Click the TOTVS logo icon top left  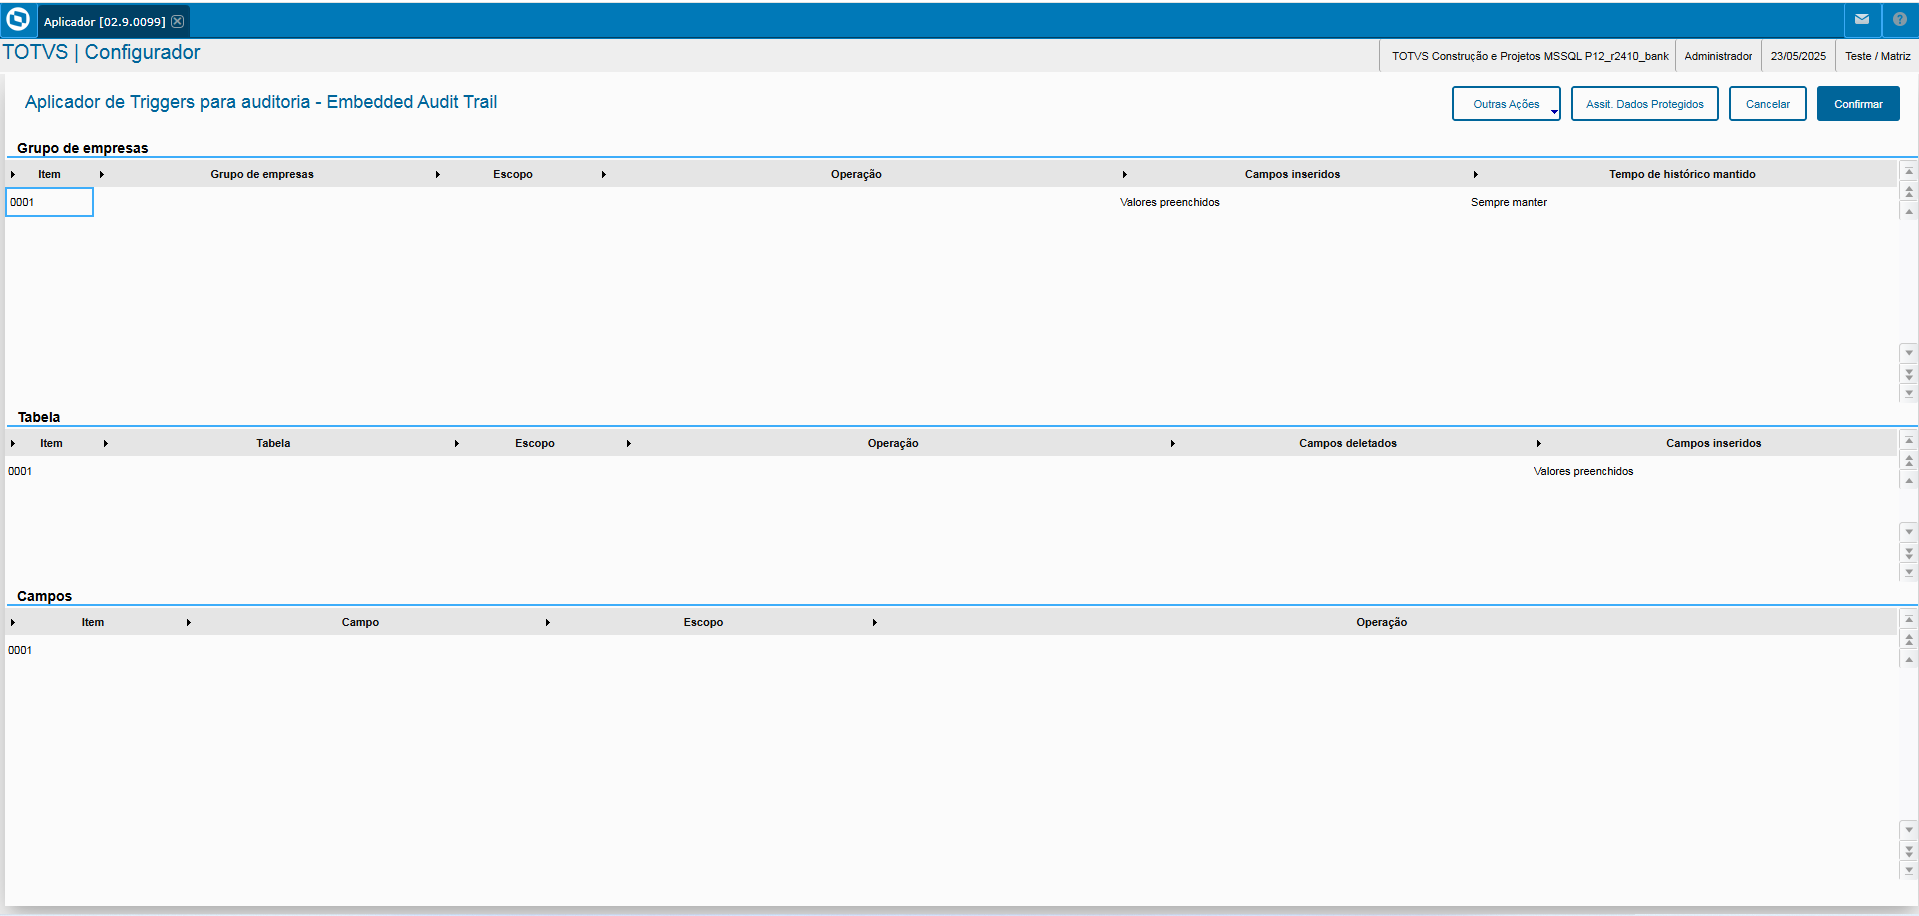pyautogui.click(x=18, y=19)
